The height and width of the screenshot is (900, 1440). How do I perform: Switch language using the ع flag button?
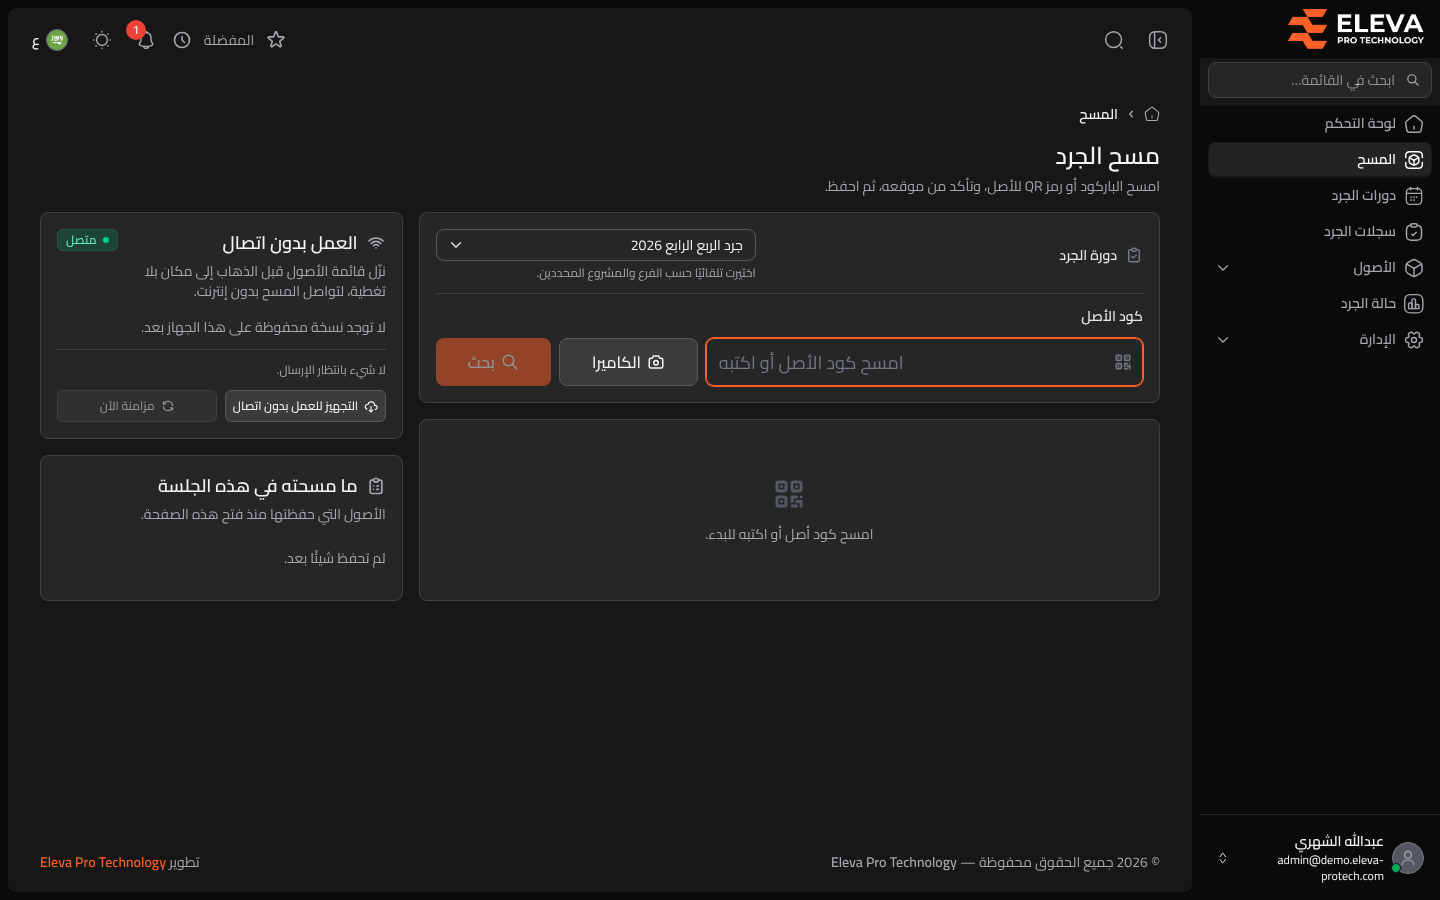tap(50, 40)
